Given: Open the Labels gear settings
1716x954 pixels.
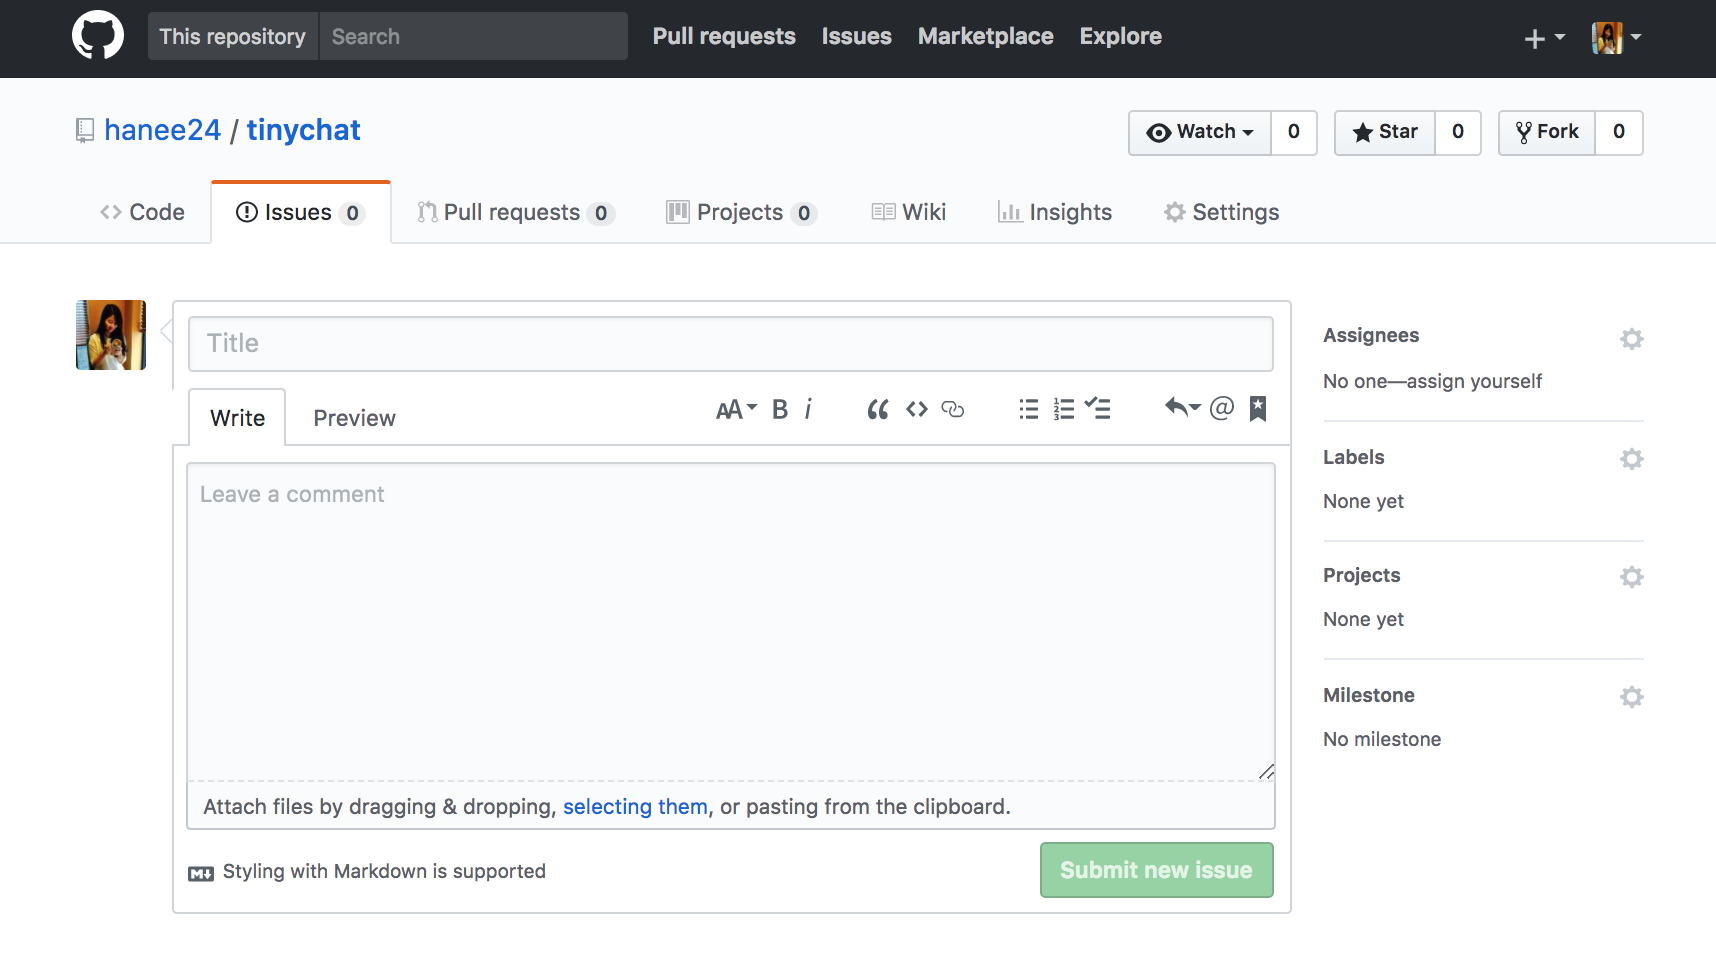Looking at the screenshot, I should coord(1632,459).
